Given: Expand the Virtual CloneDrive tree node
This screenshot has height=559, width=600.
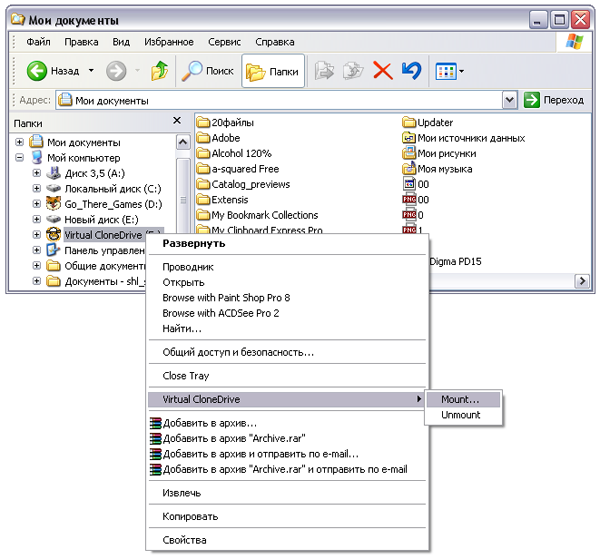Looking at the screenshot, I should click(36, 235).
